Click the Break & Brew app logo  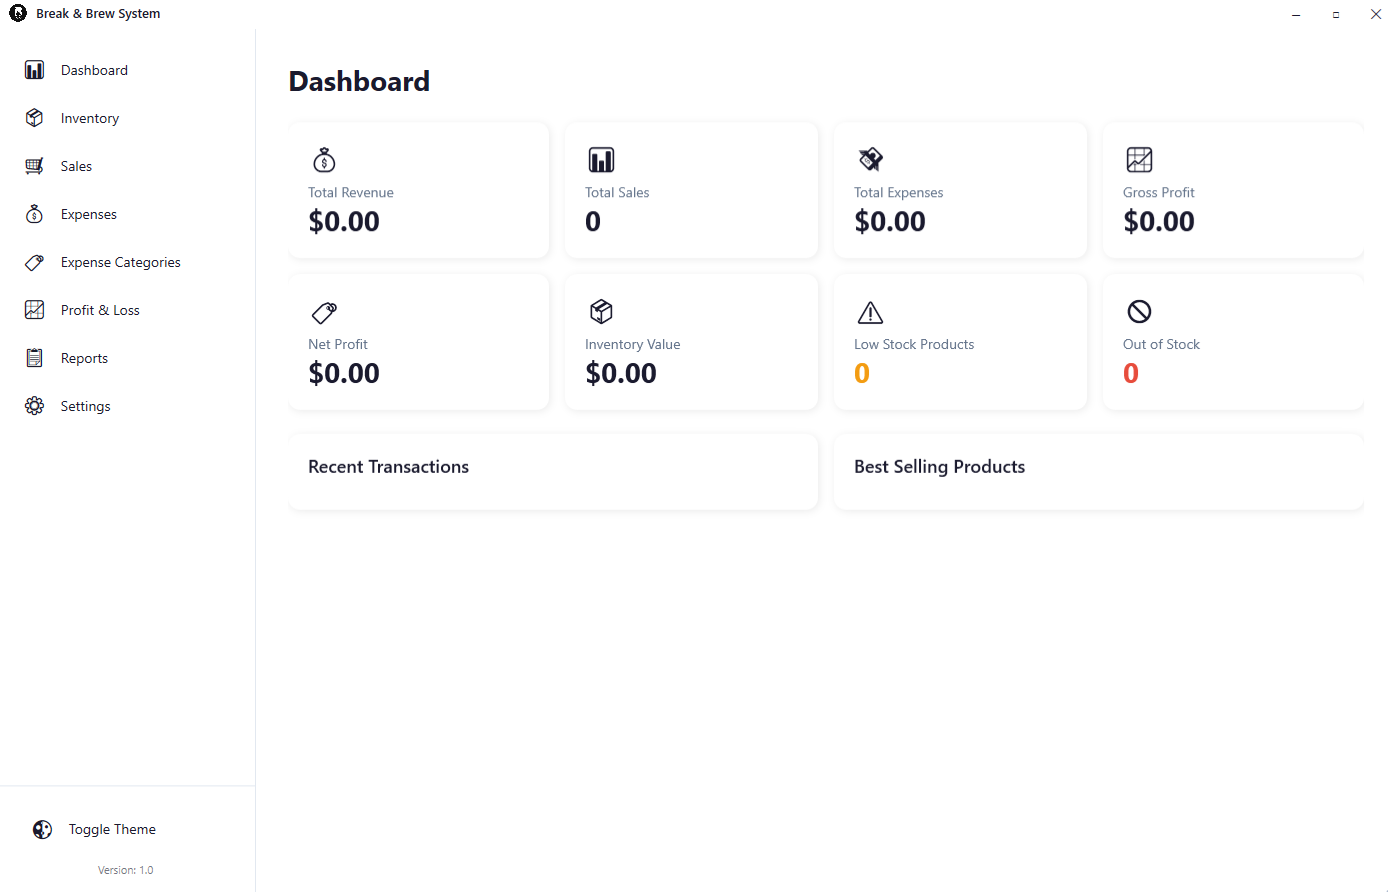(x=18, y=13)
